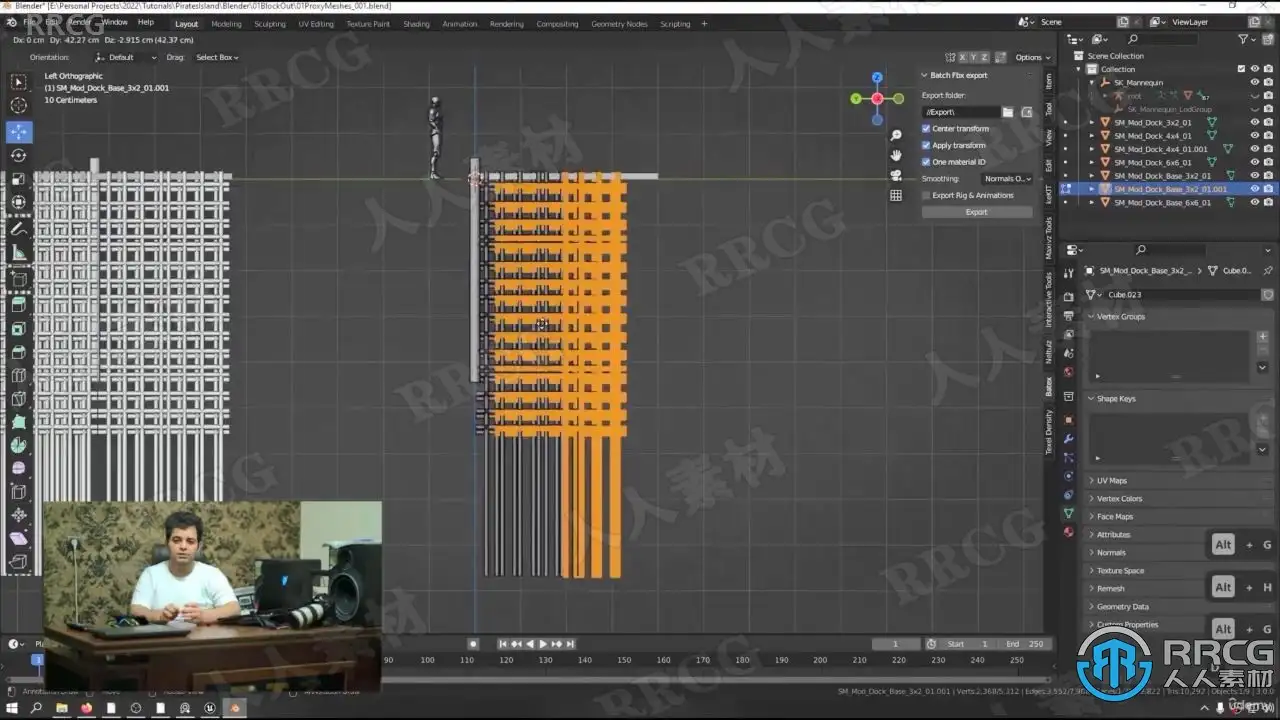1280x720 pixels.
Task: Open the Drag Select Box dropdown
Action: 217,57
